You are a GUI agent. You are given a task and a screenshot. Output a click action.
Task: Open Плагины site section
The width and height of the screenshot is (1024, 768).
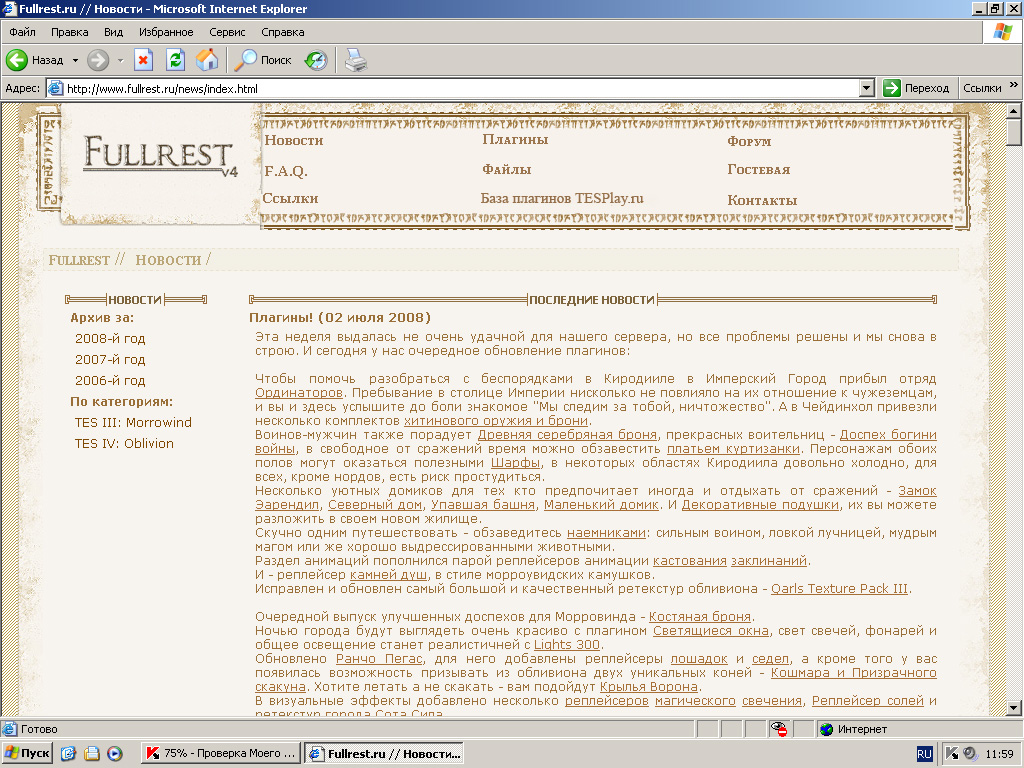(x=515, y=140)
